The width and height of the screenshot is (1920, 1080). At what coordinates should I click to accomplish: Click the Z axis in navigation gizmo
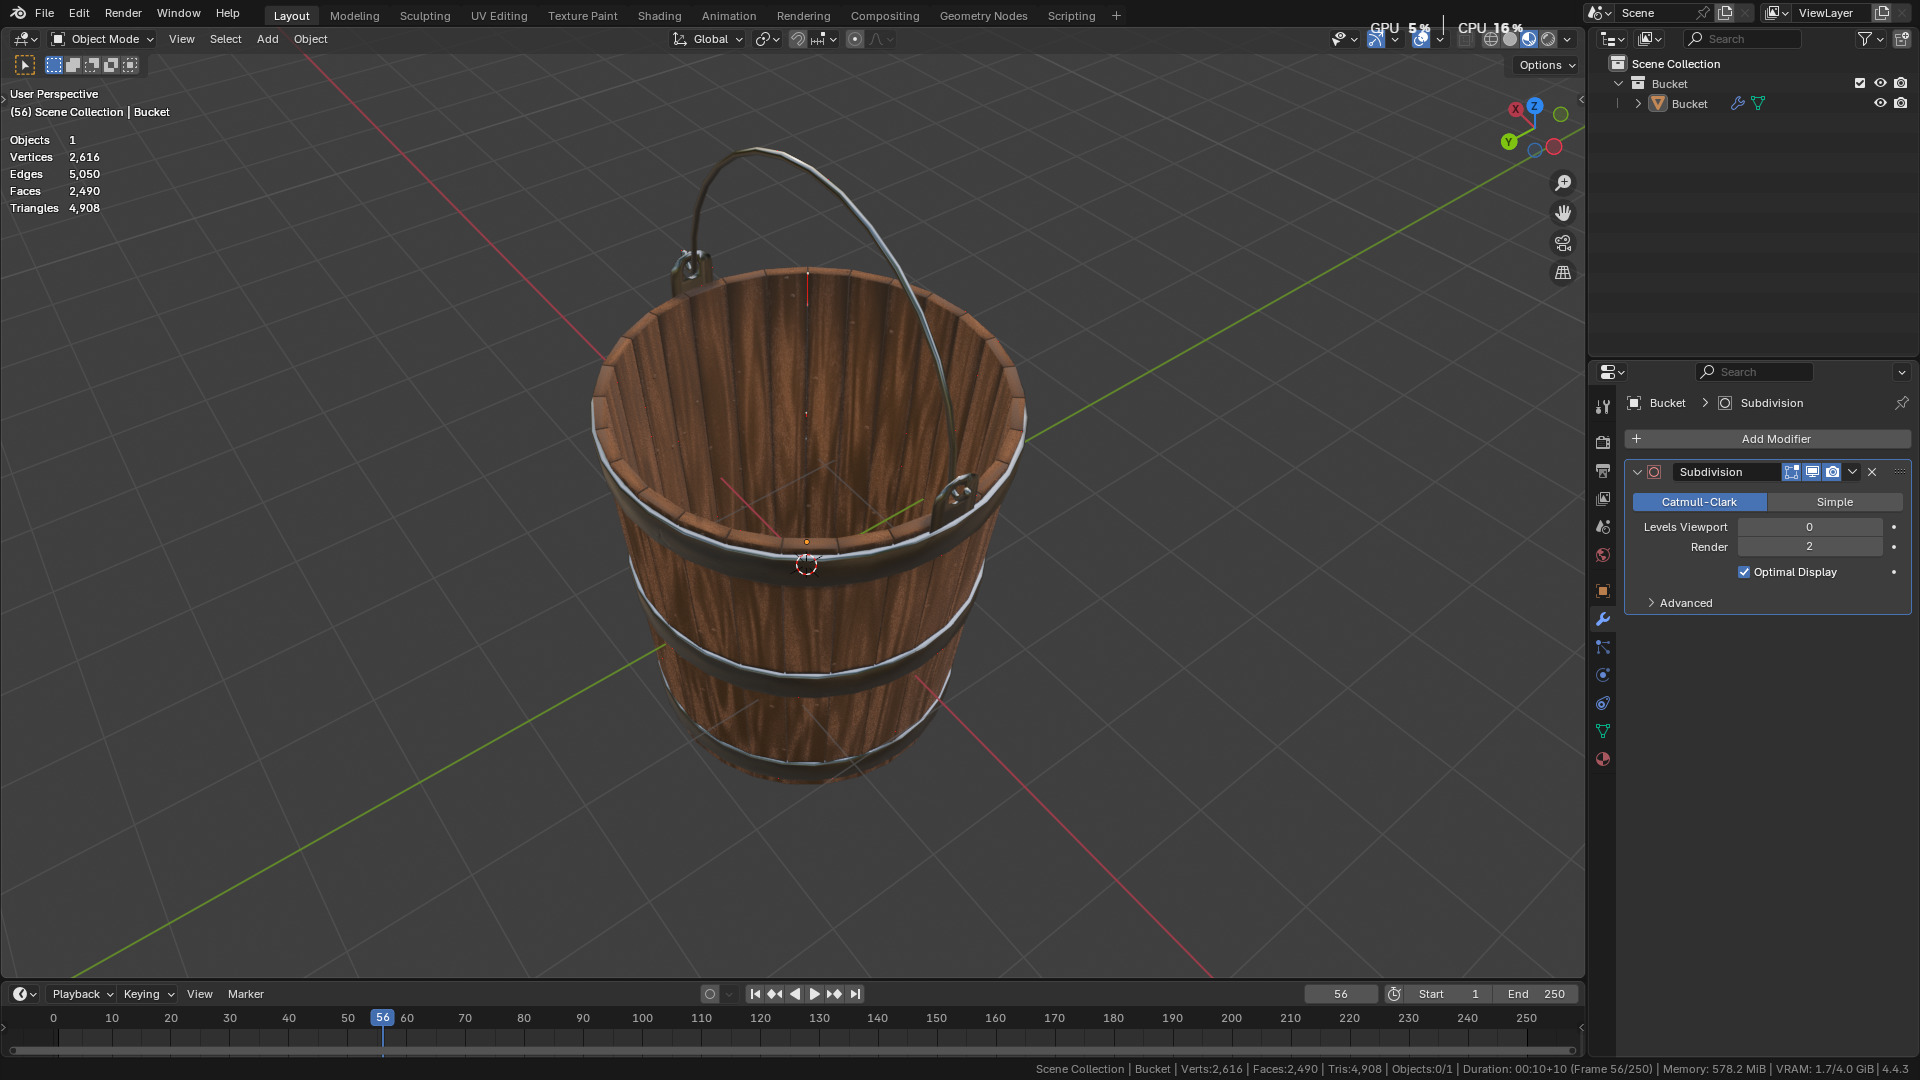click(x=1534, y=105)
